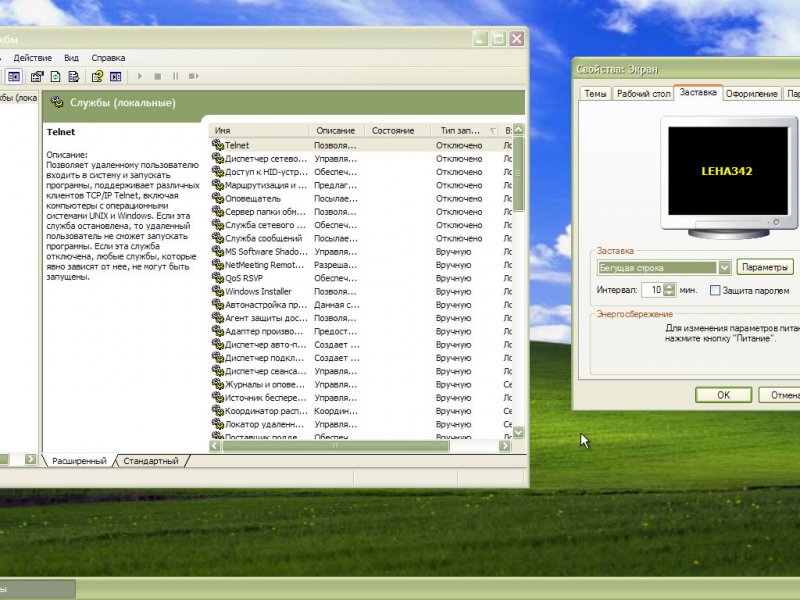Increase the Интервал value with up arrow
The image size is (800, 600).
tap(669, 287)
